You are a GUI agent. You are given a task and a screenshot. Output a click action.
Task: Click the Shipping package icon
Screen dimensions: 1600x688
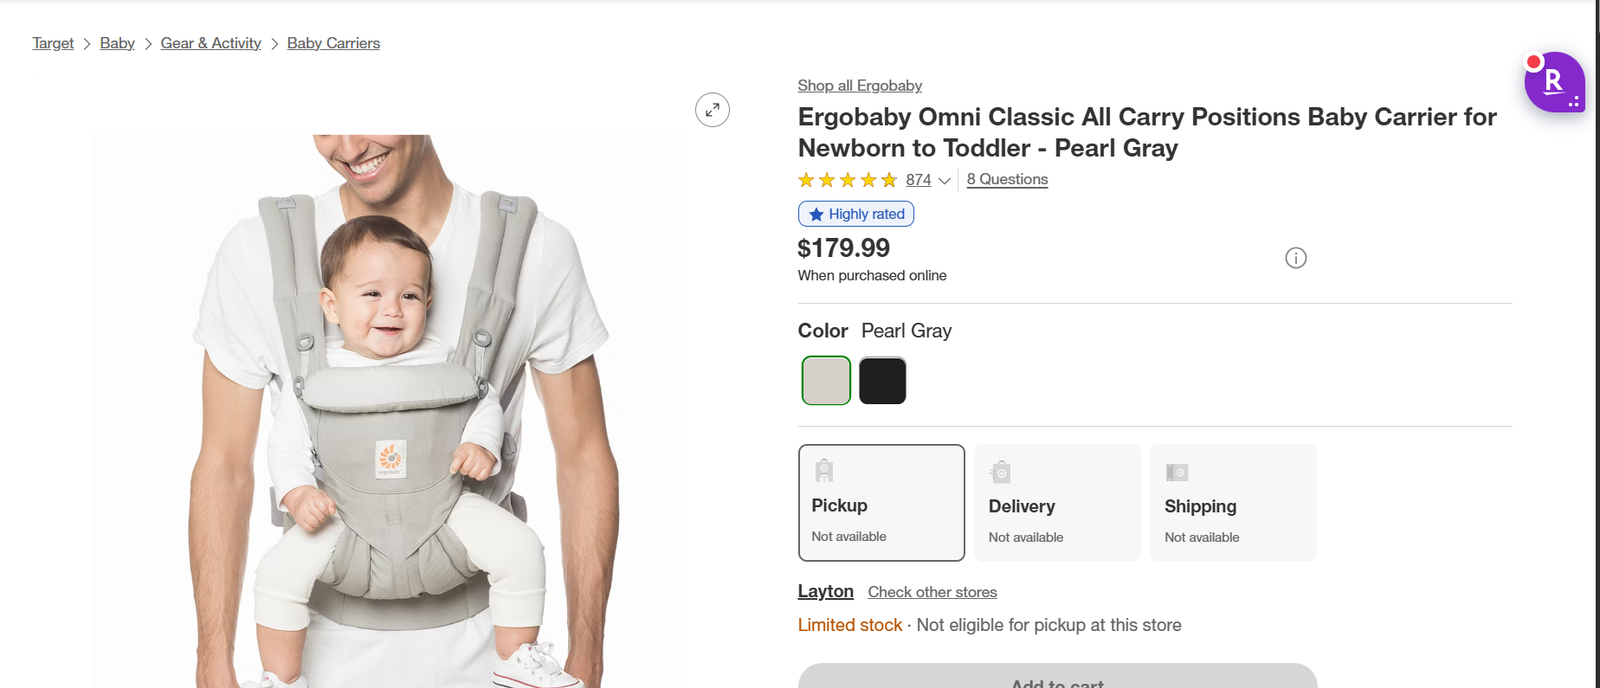pos(1177,472)
